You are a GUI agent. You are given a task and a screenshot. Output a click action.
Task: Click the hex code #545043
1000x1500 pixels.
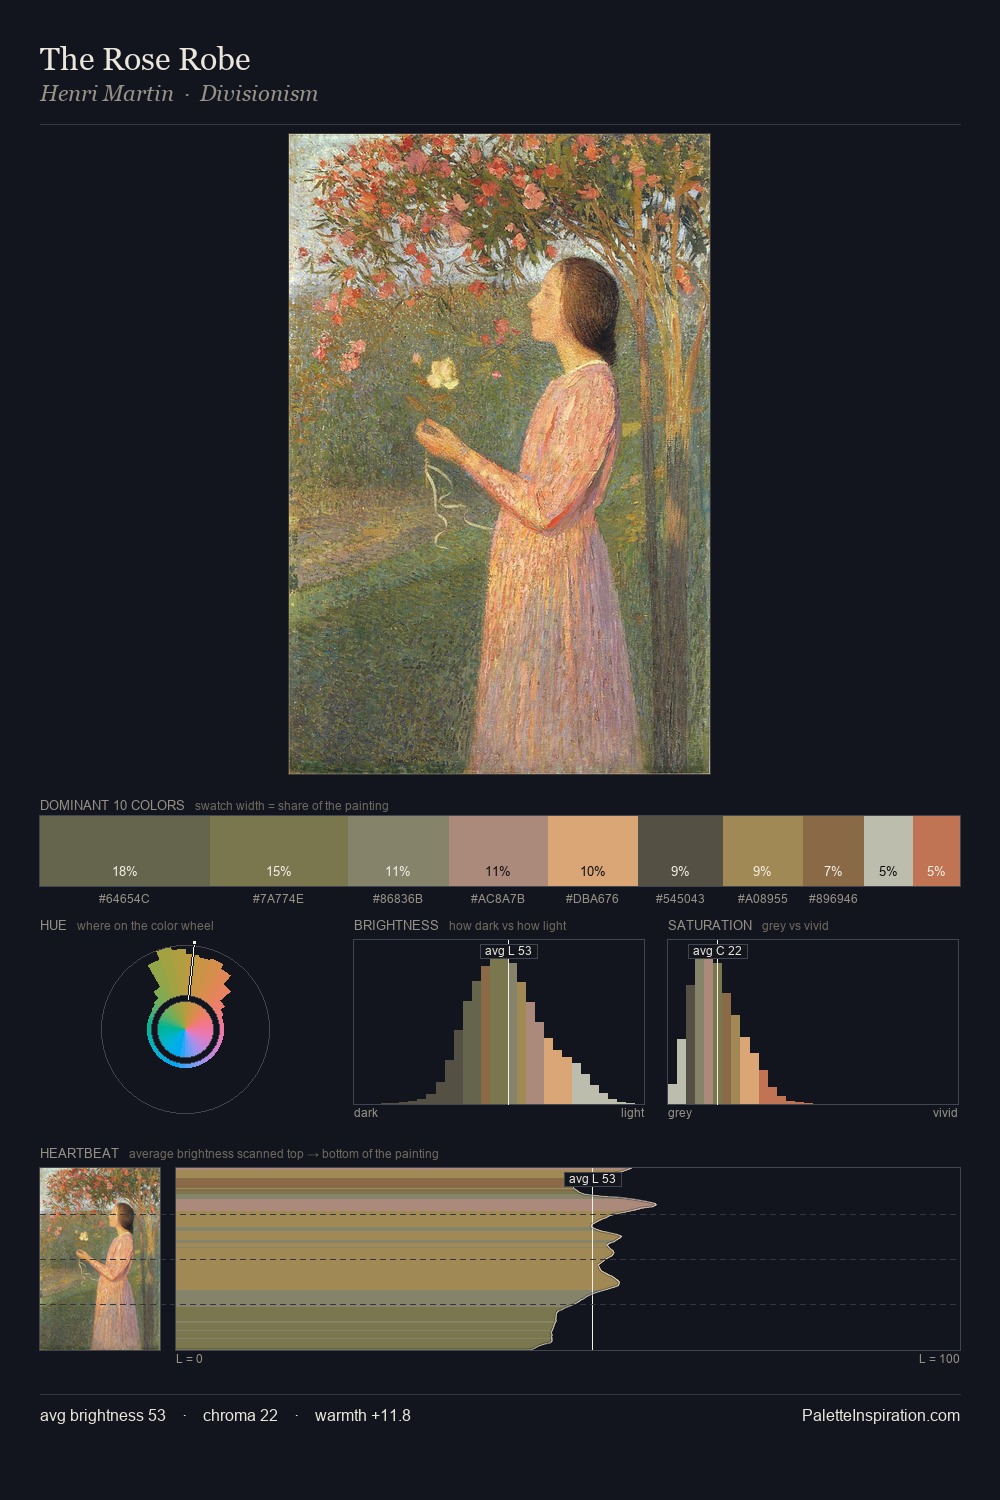tap(680, 898)
